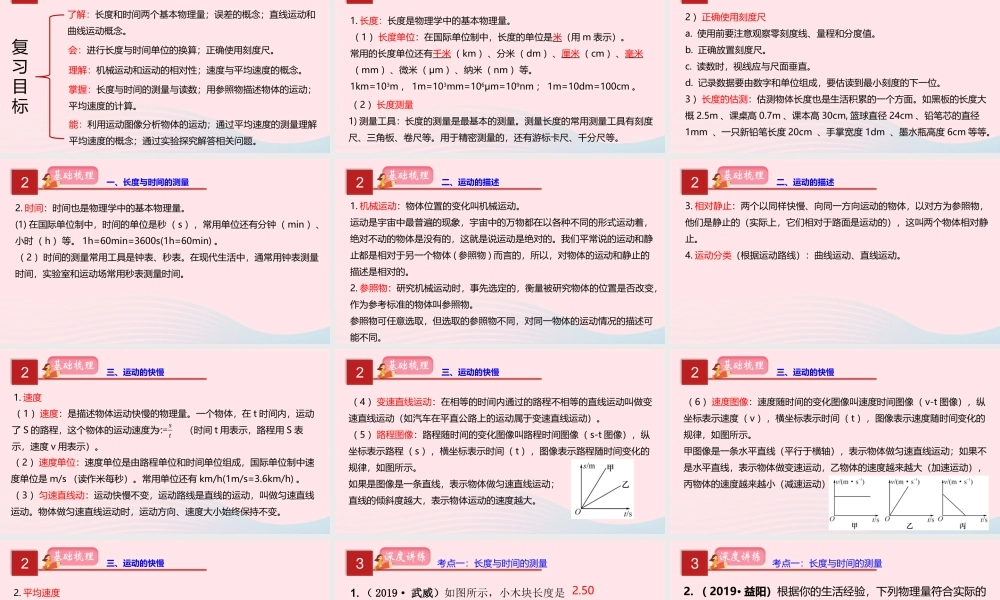Click the s-t graph with lines 甲 and 乙
The height and width of the screenshot is (600, 1000).
603,490
